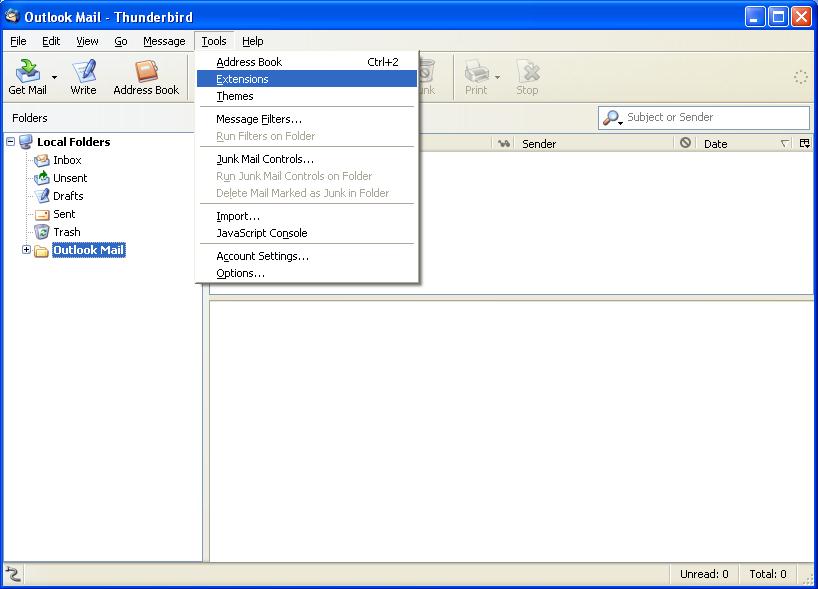Open the Help menu
Screen dimensions: 818x589
coord(252,41)
